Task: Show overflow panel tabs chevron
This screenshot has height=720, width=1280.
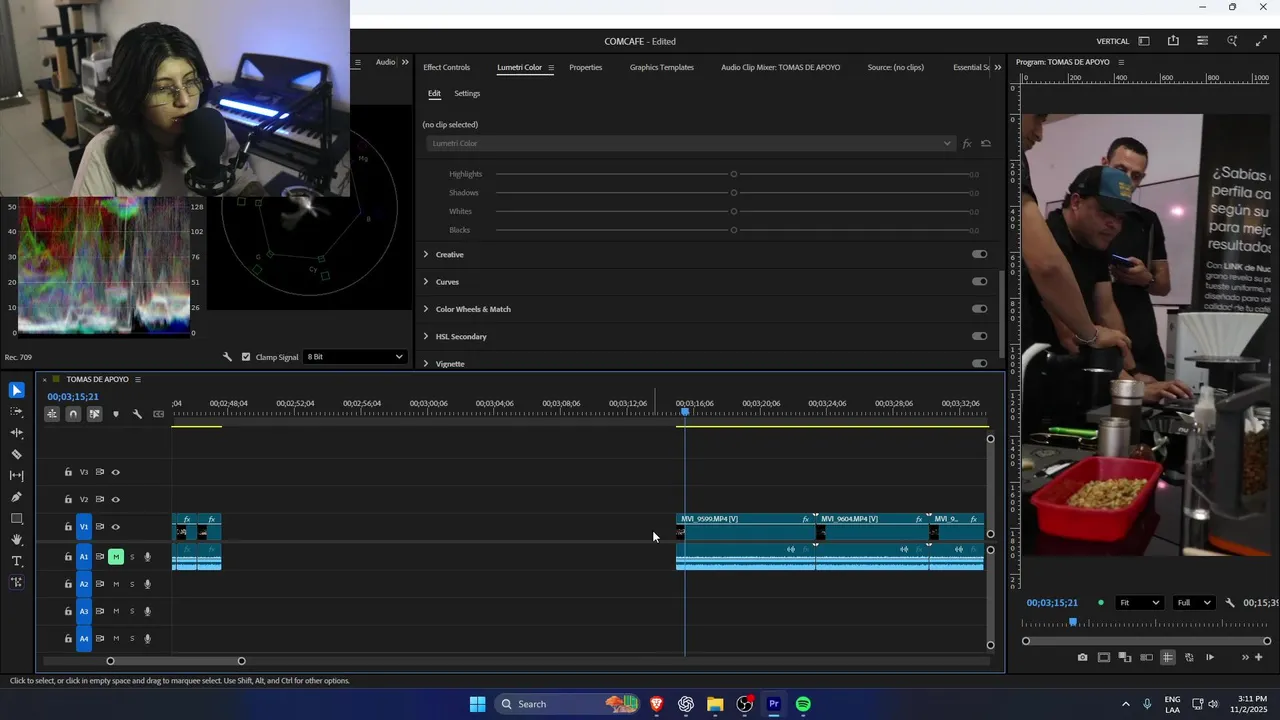Action: click(997, 67)
